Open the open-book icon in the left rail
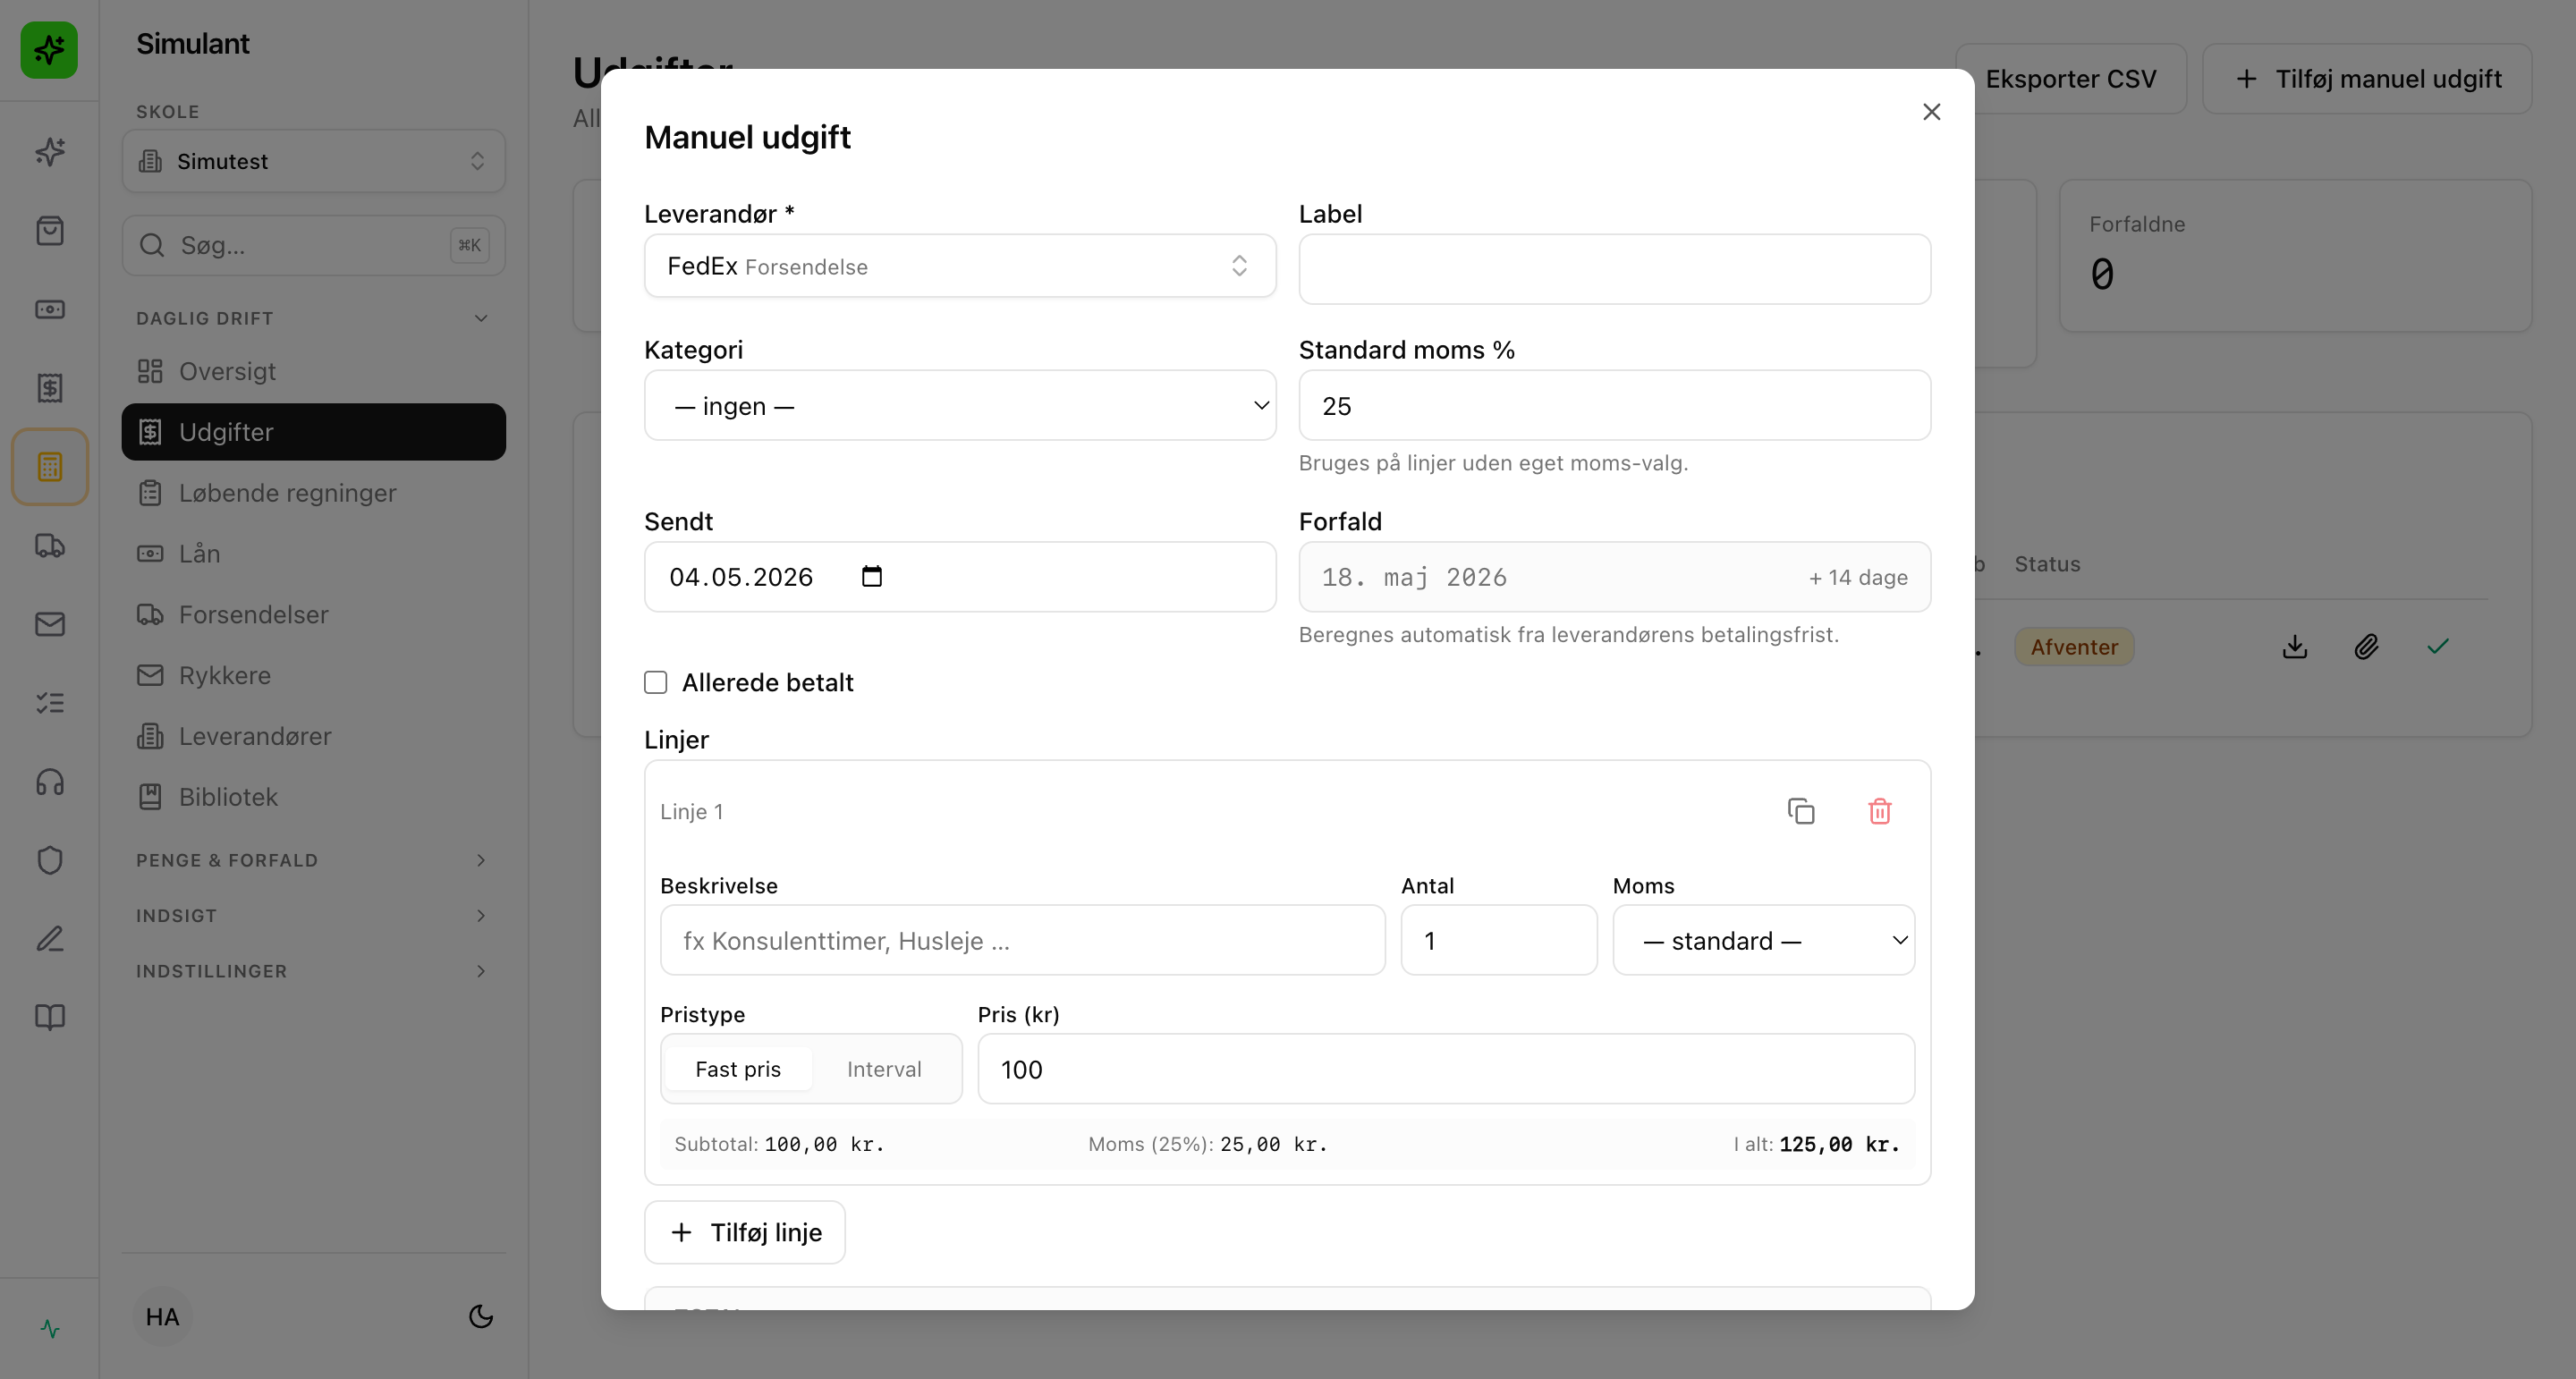2576x1379 pixels. (x=50, y=1017)
